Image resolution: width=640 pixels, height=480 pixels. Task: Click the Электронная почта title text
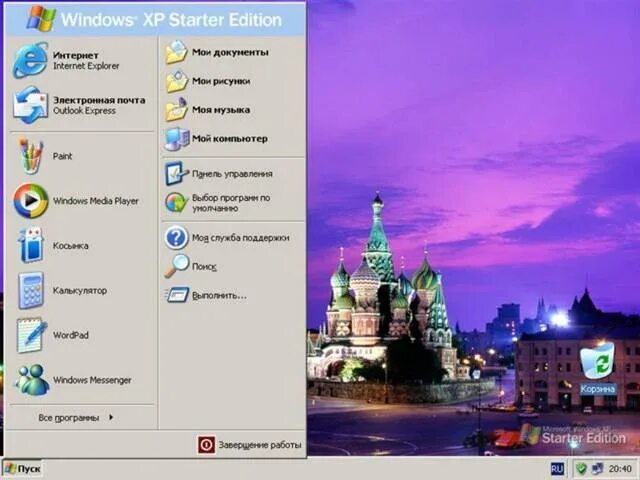[99, 100]
